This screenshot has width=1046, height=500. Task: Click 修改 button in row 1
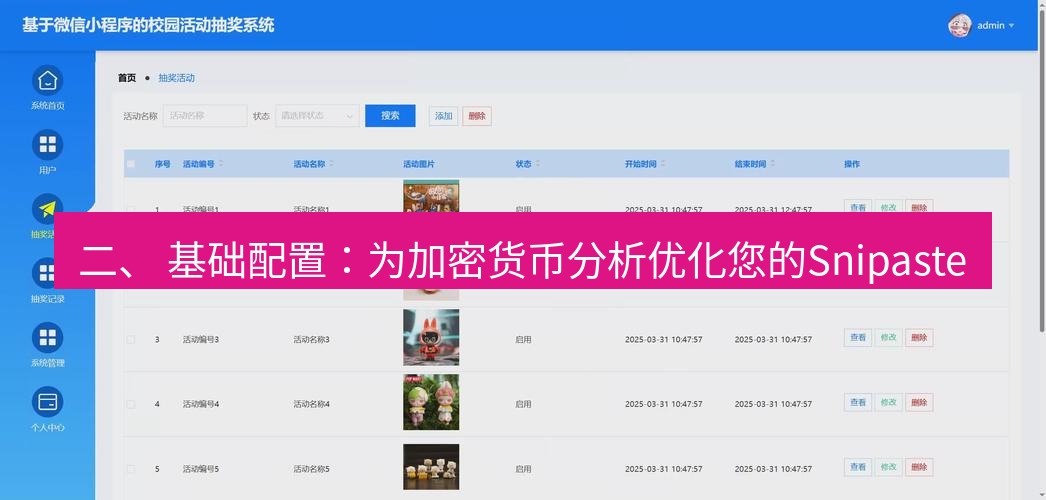tap(889, 205)
